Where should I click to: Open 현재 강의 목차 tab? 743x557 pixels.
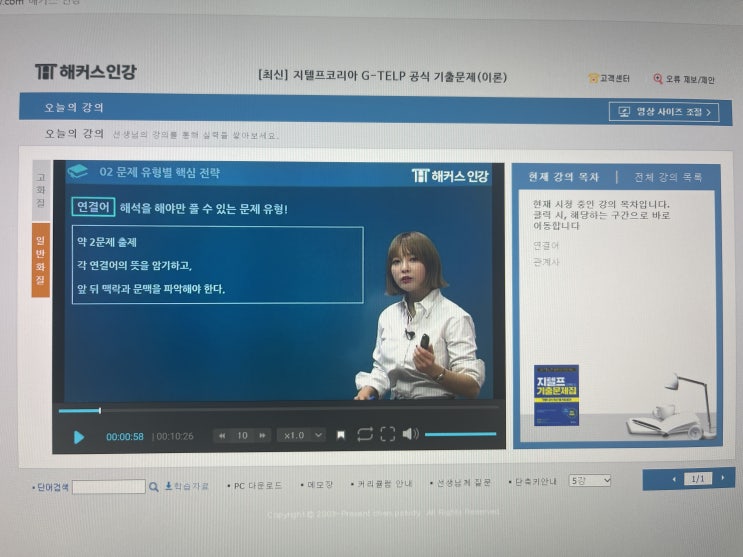(564, 177)
